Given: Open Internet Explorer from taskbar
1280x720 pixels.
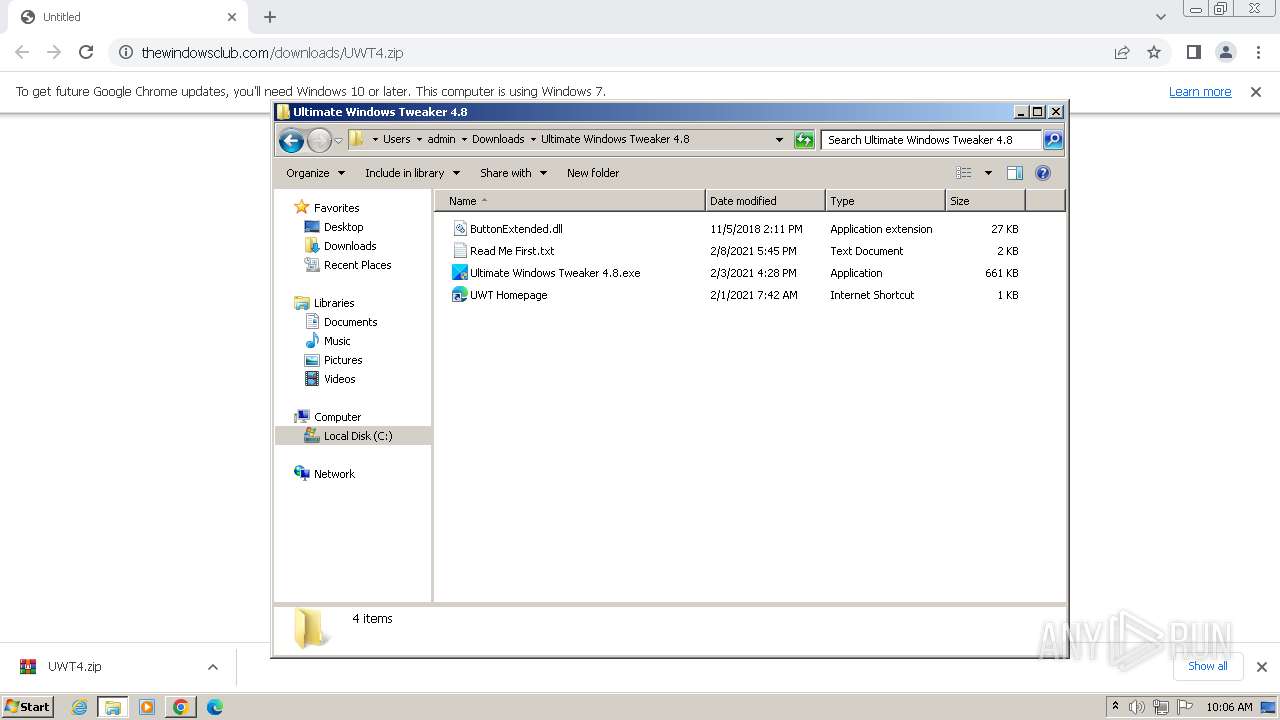Looking at the screenshot, I should click(x=79, y=707).
